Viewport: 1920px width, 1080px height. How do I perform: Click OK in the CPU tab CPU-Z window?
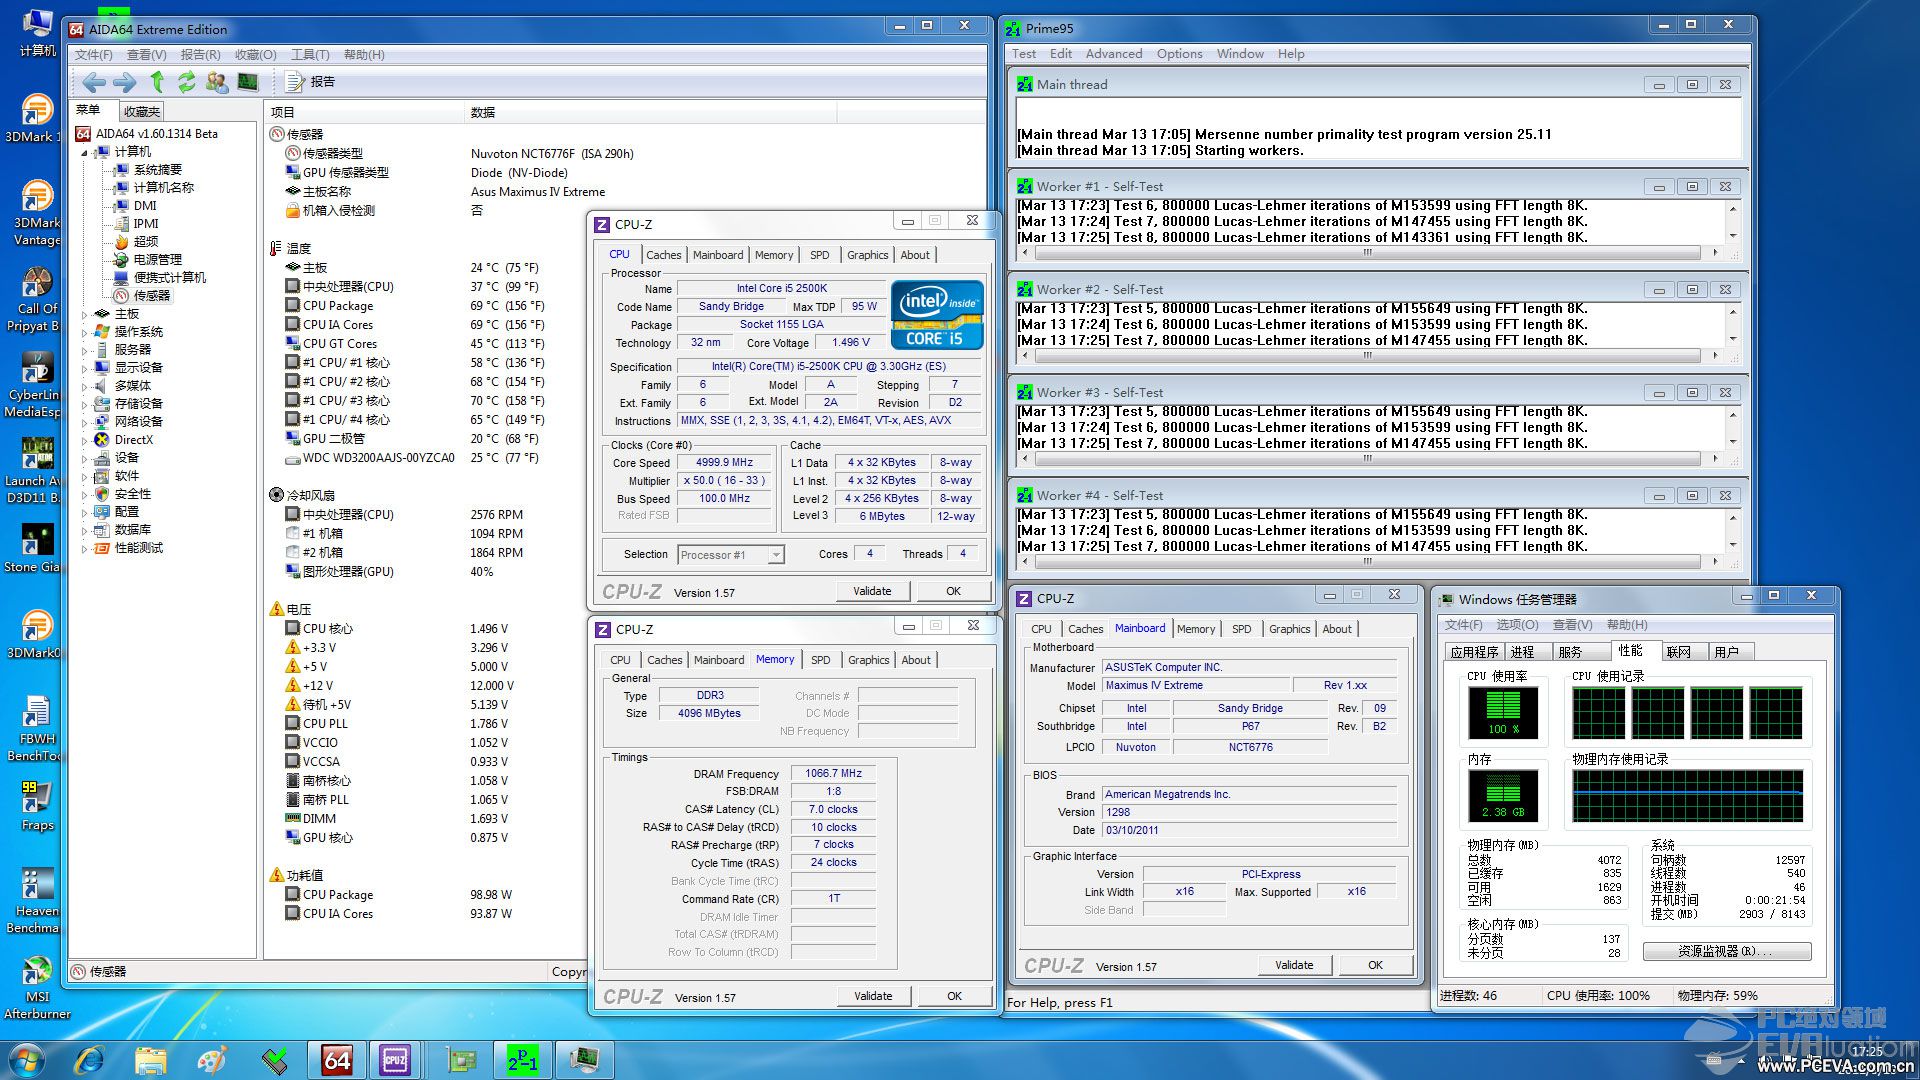pos(953,591)
